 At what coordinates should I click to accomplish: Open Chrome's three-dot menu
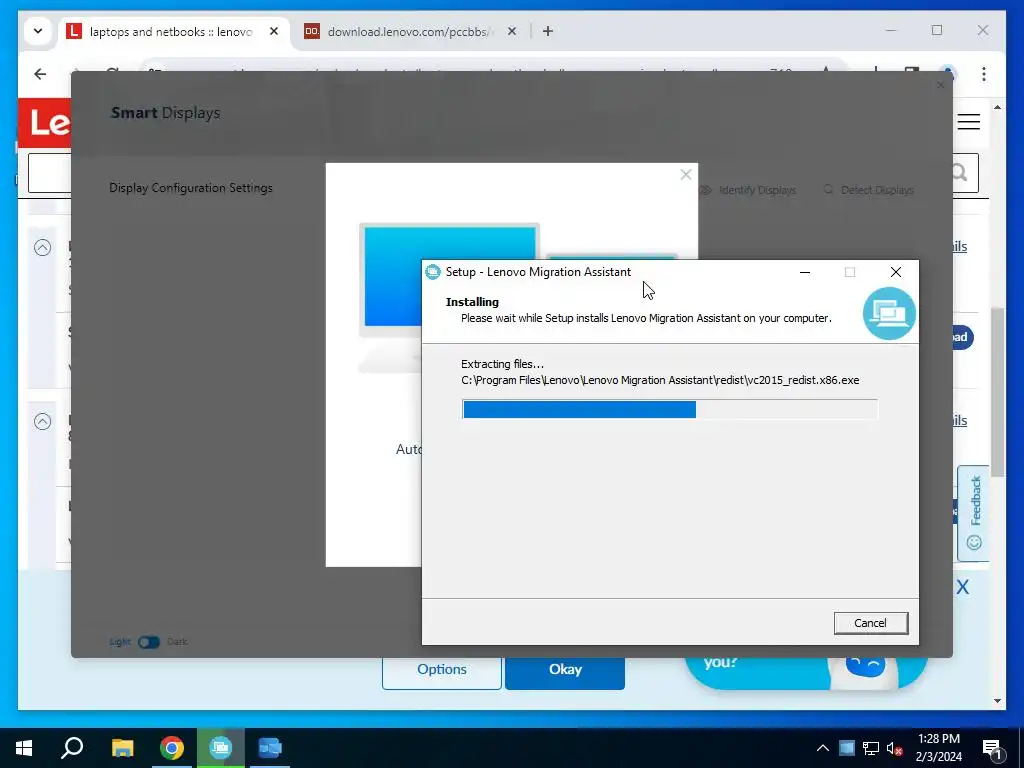click(x=984, y=74)
